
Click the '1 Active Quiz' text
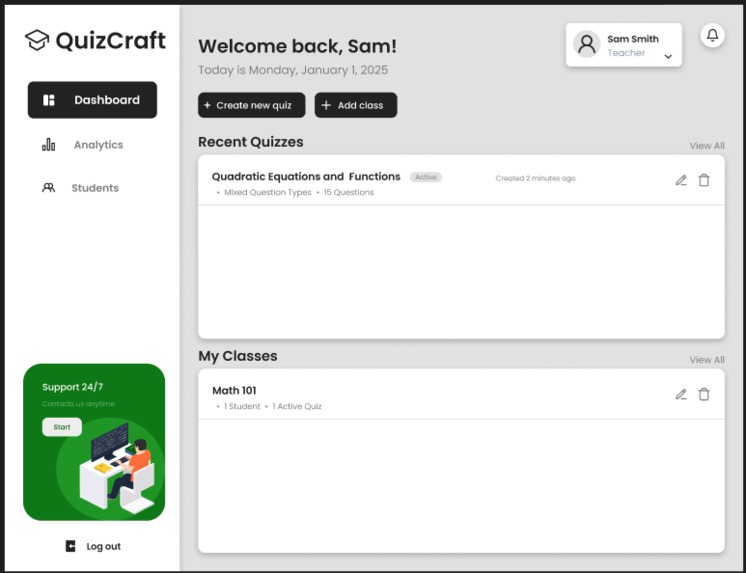[x=297, y=406]
